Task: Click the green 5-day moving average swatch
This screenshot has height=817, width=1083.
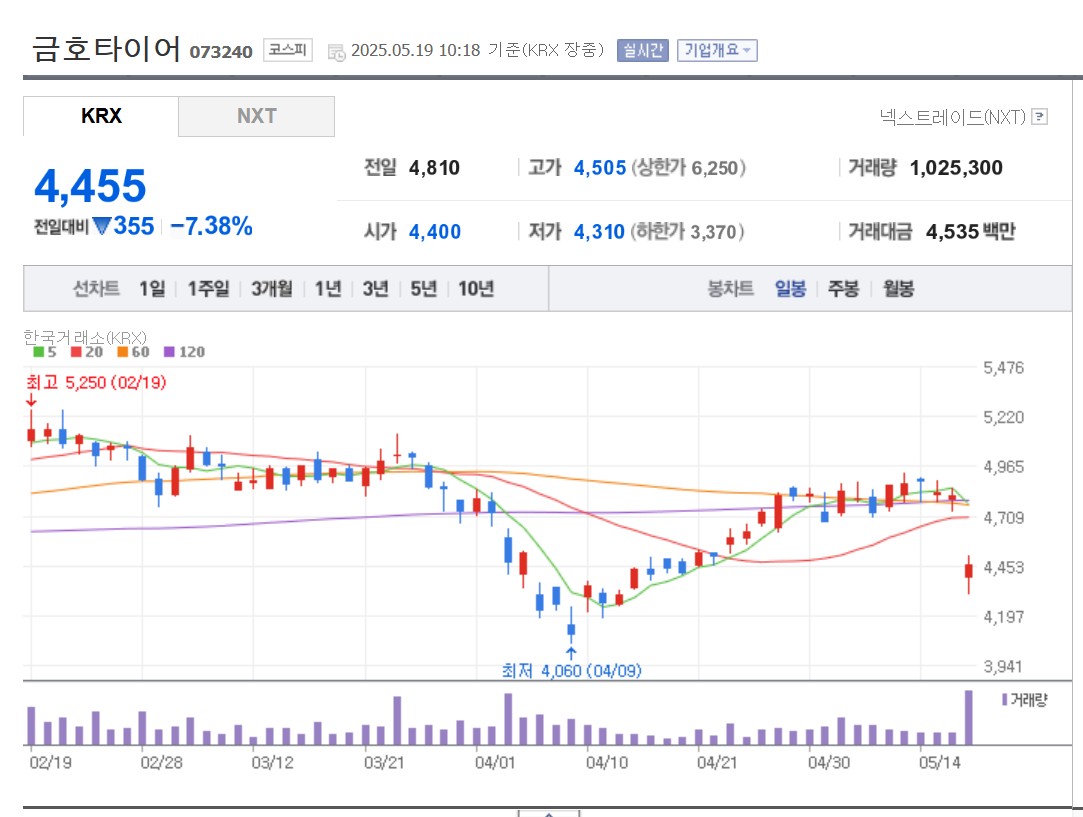Action: click(38, 352)
